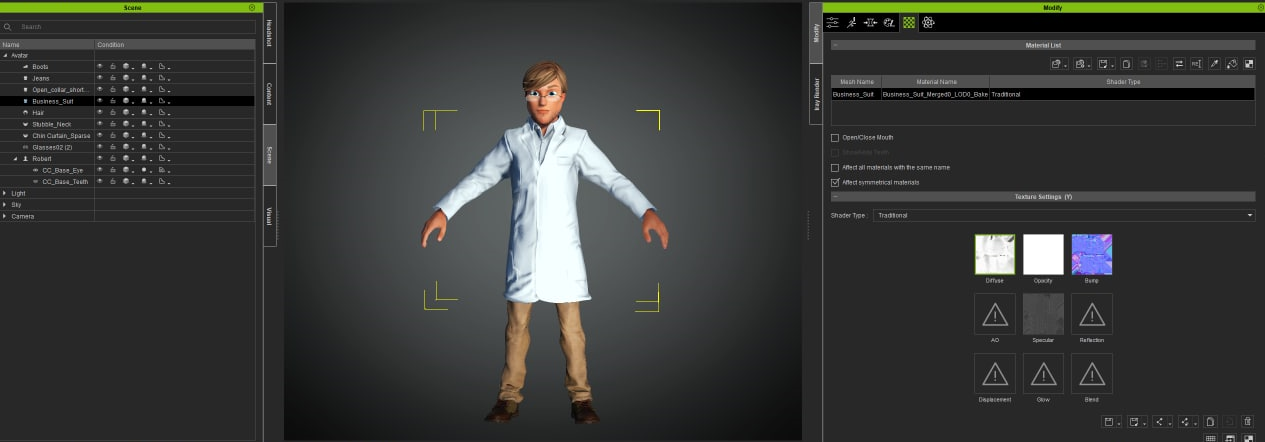
Task: Toggle the lock icon for Boots row
Action: 113,66
